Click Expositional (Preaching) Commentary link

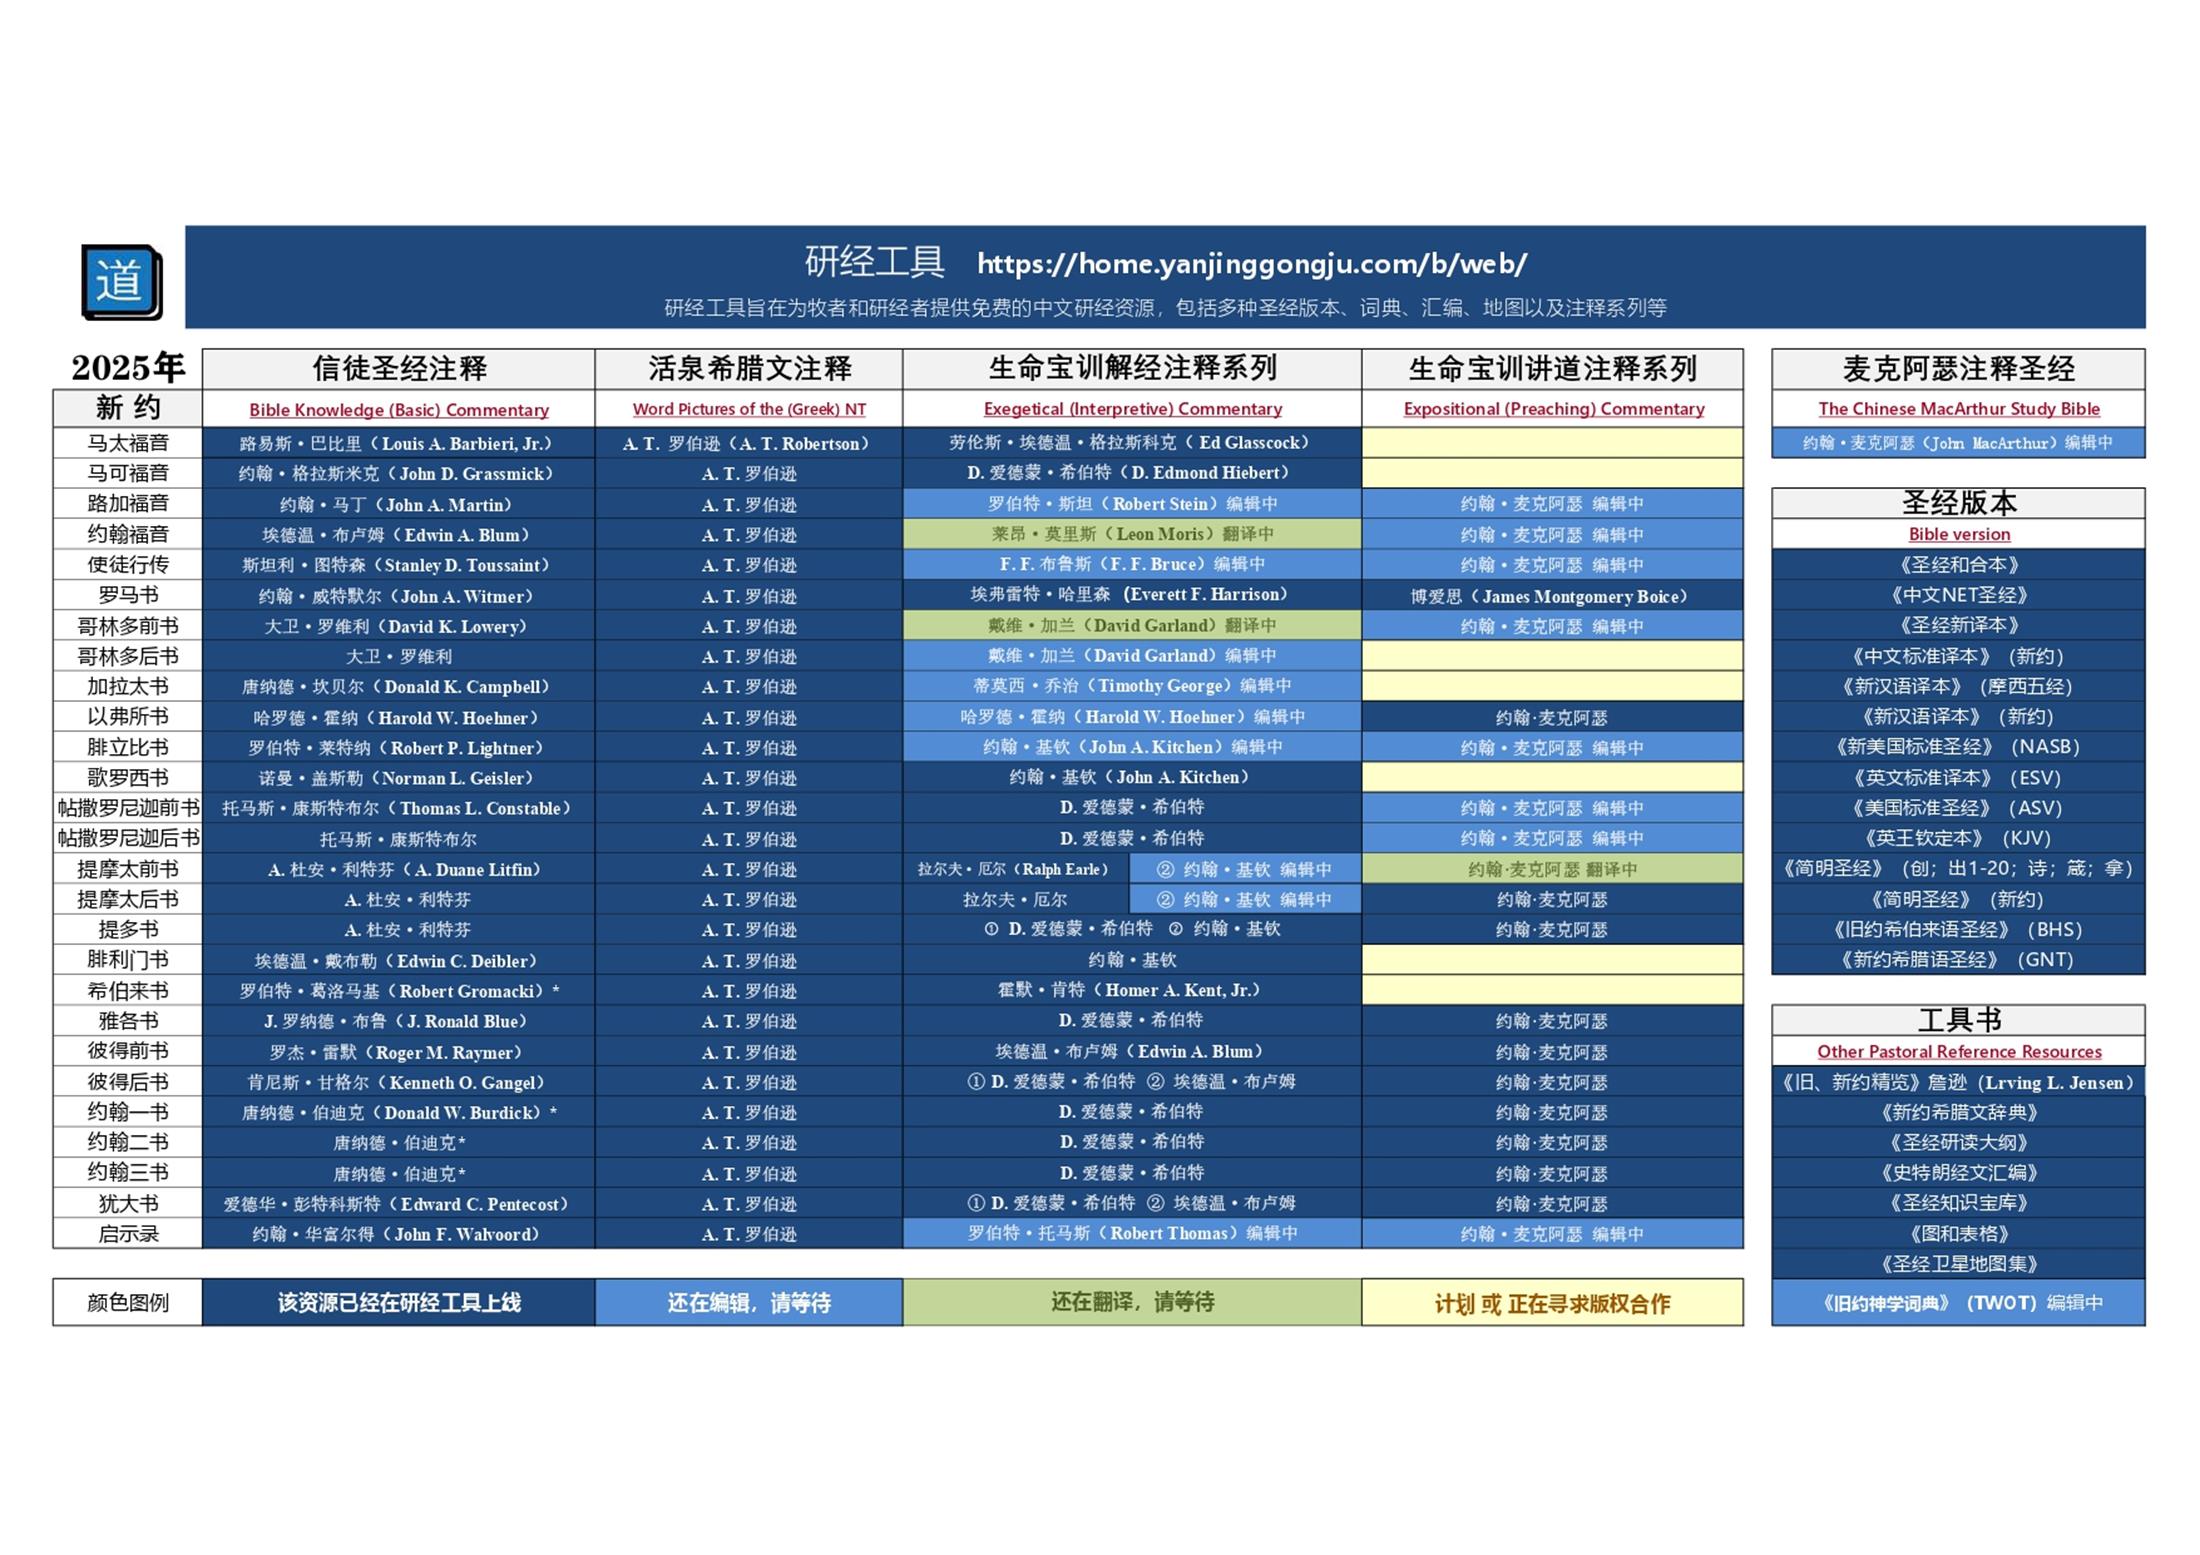click(x=1553, y=409)
